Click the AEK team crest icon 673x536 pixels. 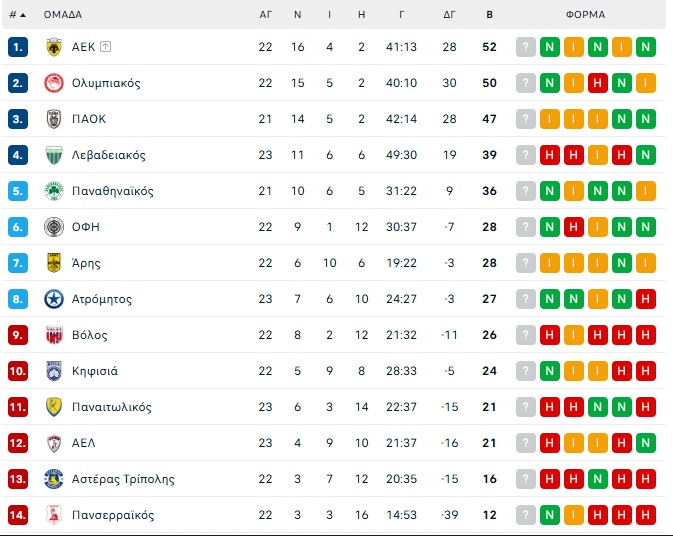pyautogui.click(x=54, y=47)
